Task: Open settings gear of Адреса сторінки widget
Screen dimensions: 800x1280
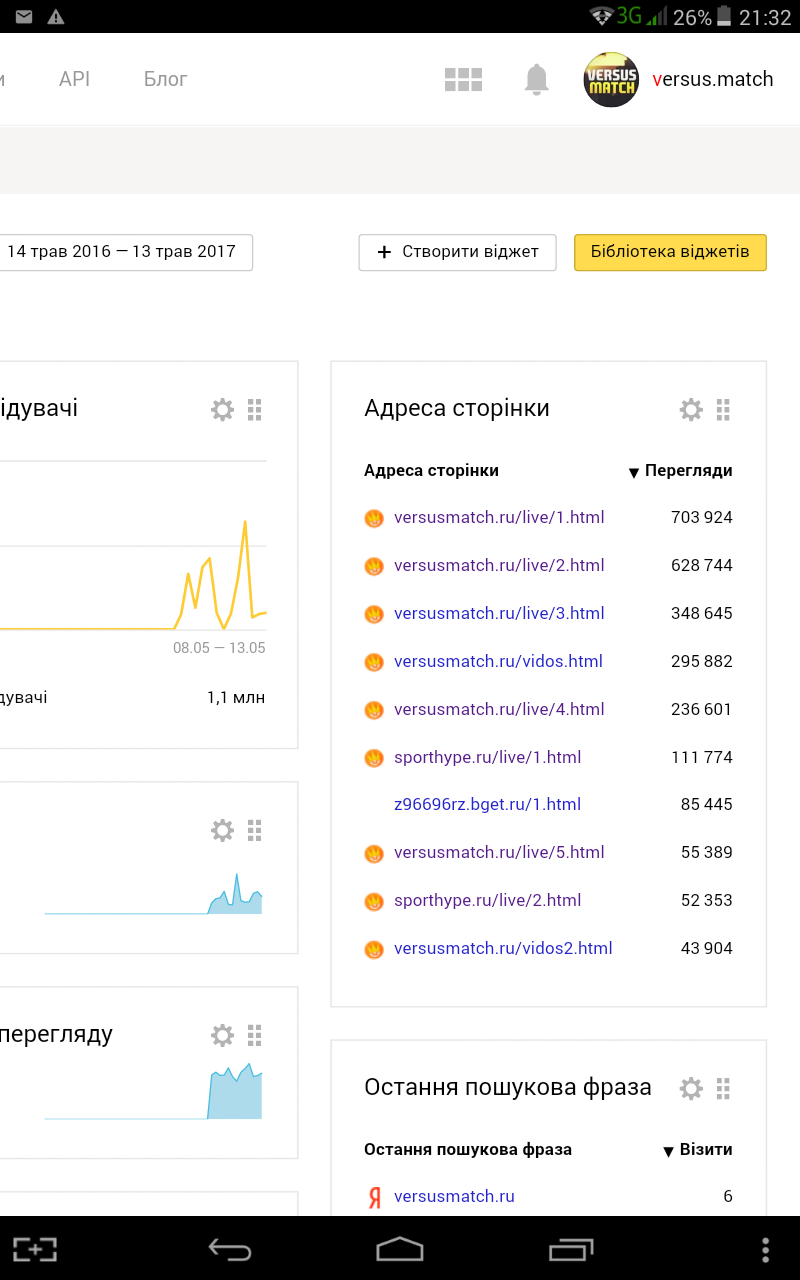Action: [x=691, y=409]
